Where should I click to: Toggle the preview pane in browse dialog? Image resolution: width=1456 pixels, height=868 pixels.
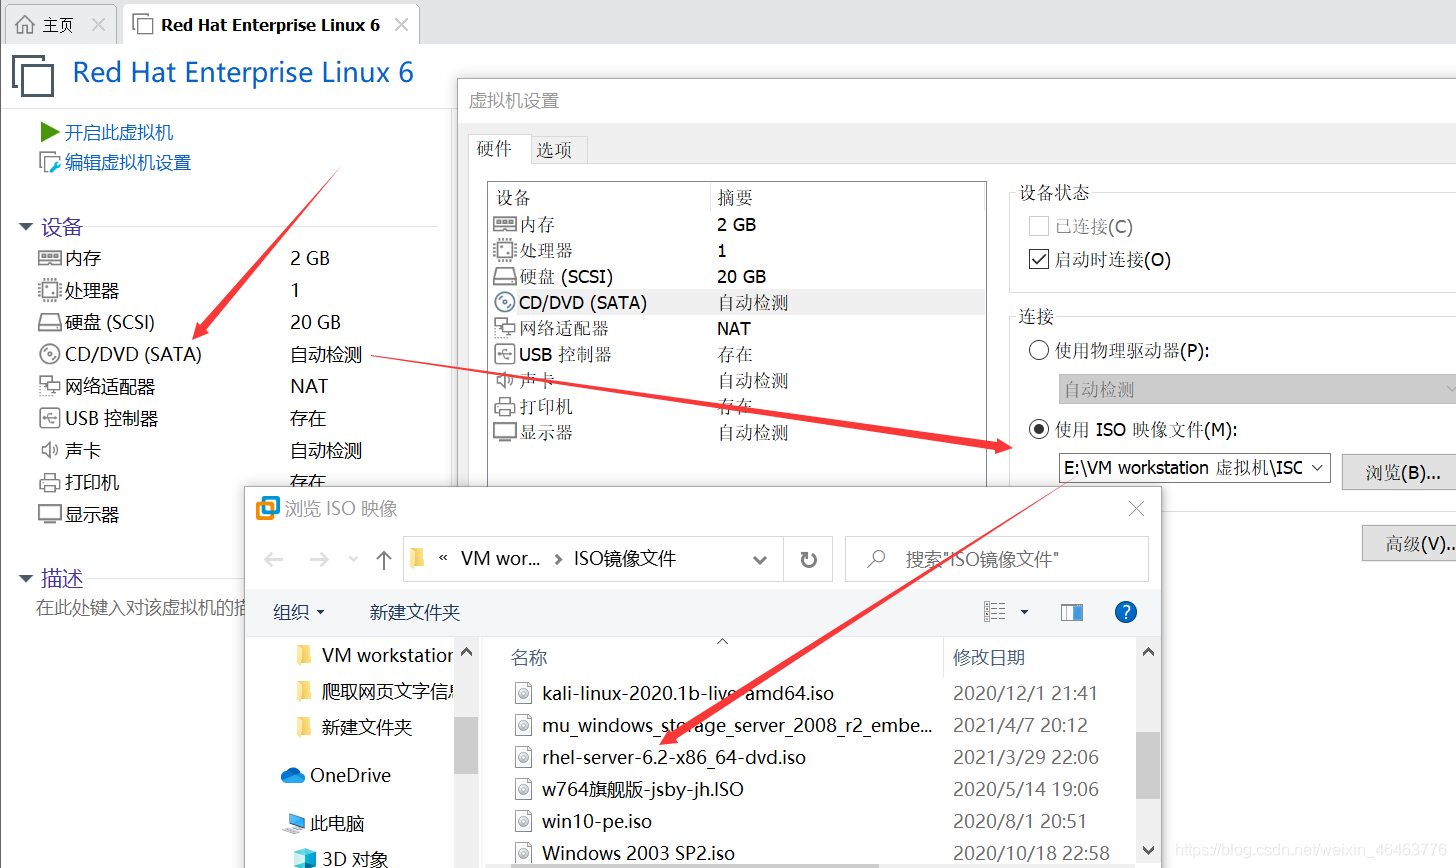[x=1072, y=612]
